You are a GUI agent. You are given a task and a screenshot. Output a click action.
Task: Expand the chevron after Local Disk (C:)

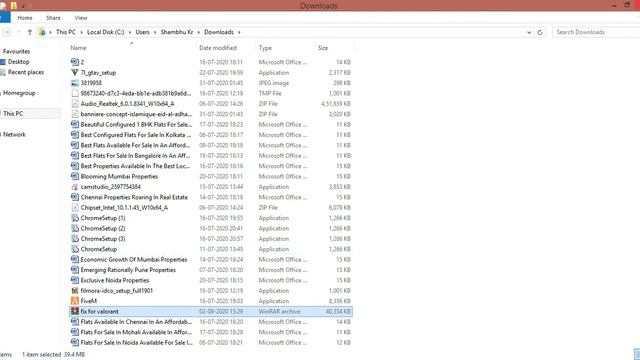(x=130, y=32)
